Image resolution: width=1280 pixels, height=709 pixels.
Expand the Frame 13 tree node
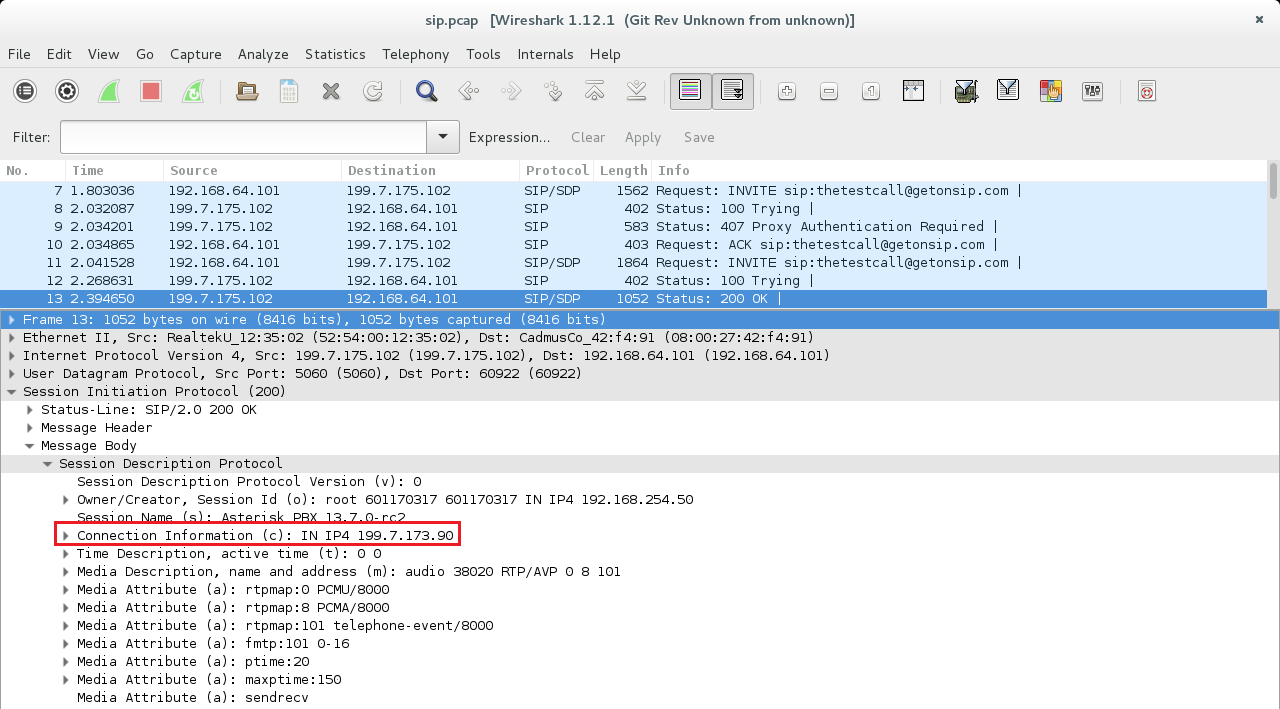(x=11, y=320)
